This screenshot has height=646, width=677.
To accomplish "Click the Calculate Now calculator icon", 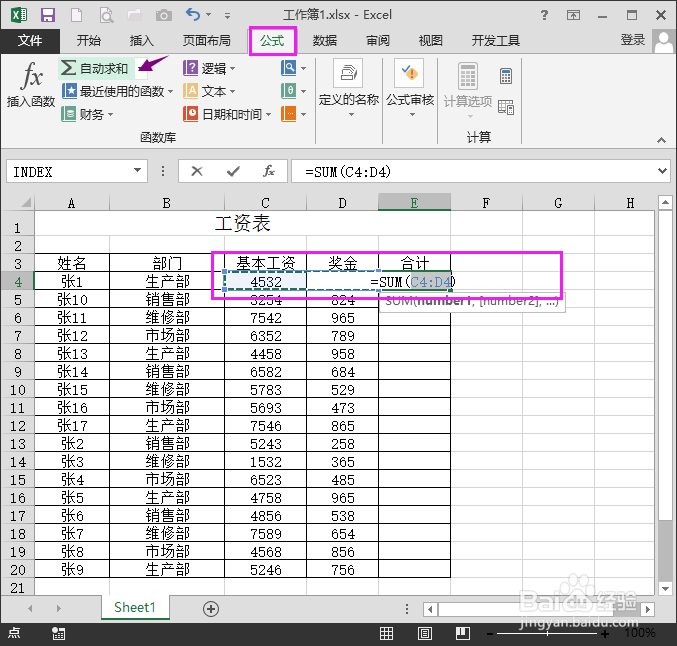I will tap(506, 76).
